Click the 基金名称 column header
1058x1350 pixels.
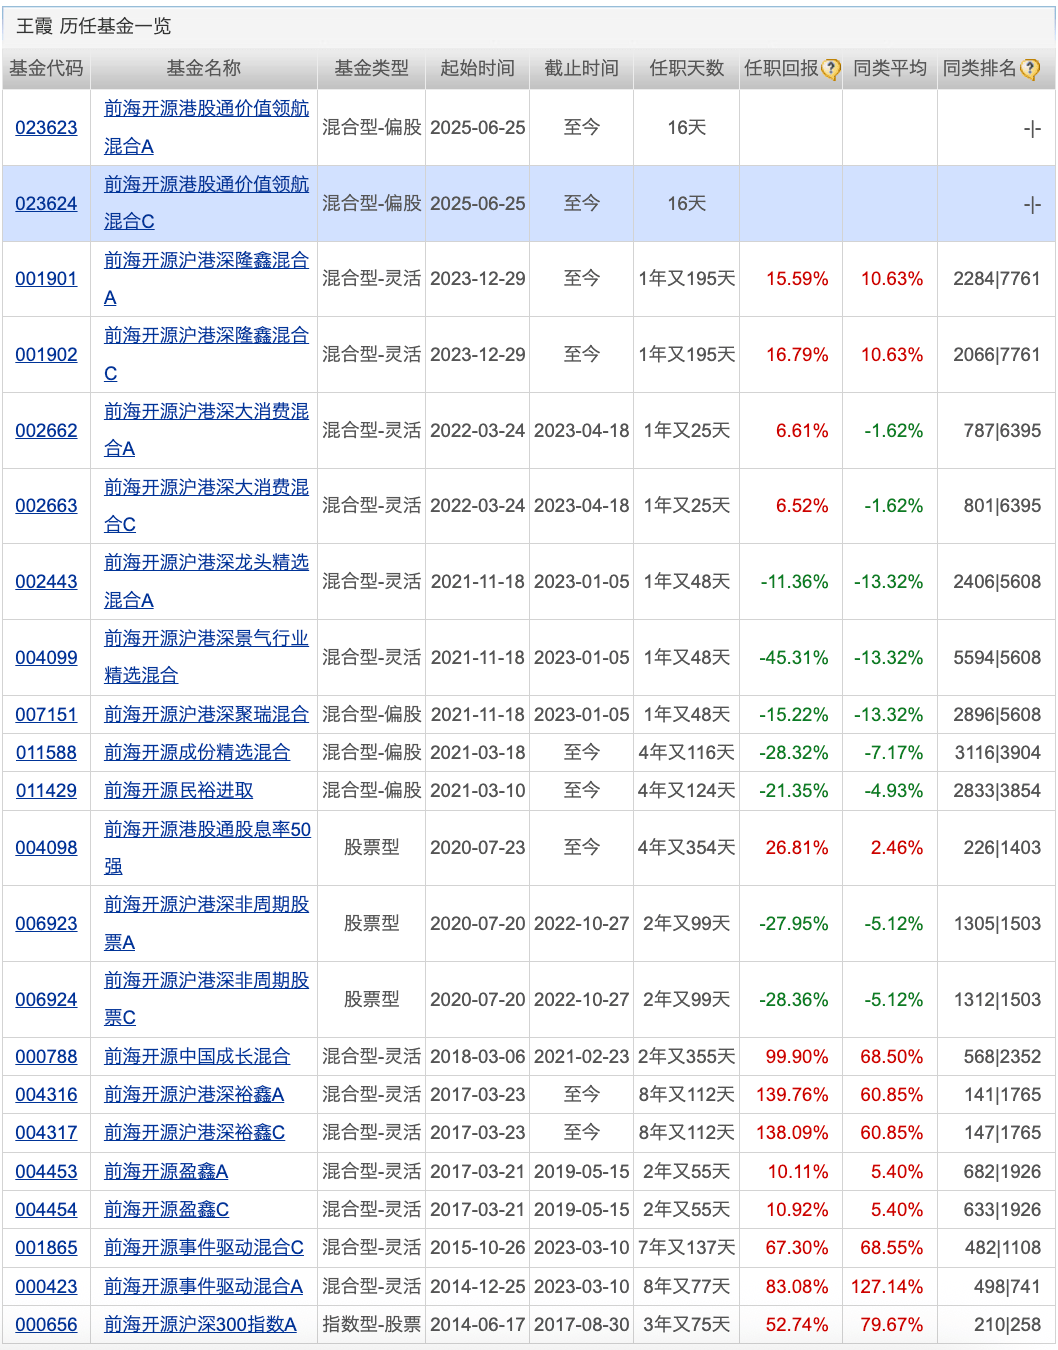204,69
